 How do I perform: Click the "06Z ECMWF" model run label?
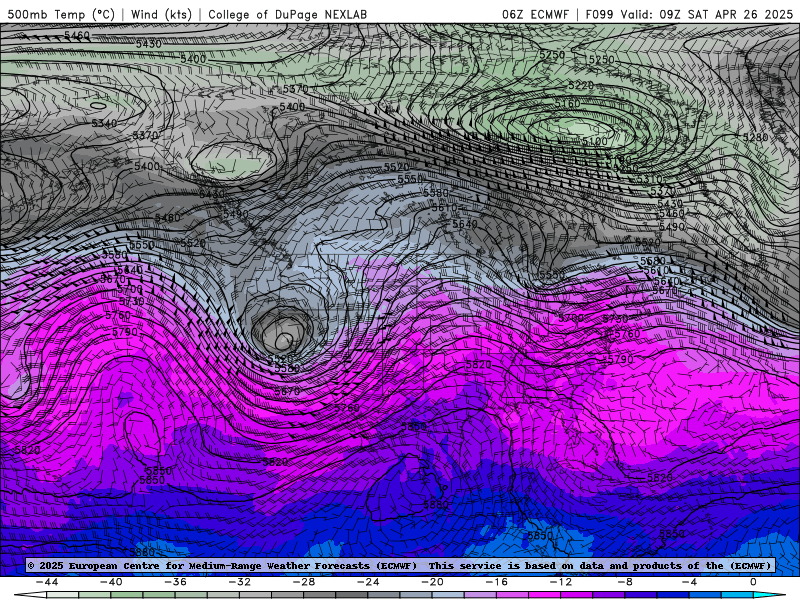535,14
